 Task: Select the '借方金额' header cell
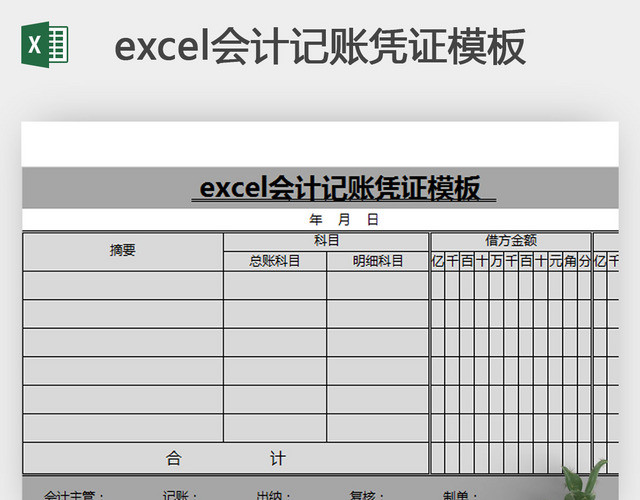click(x=511, y=242)
